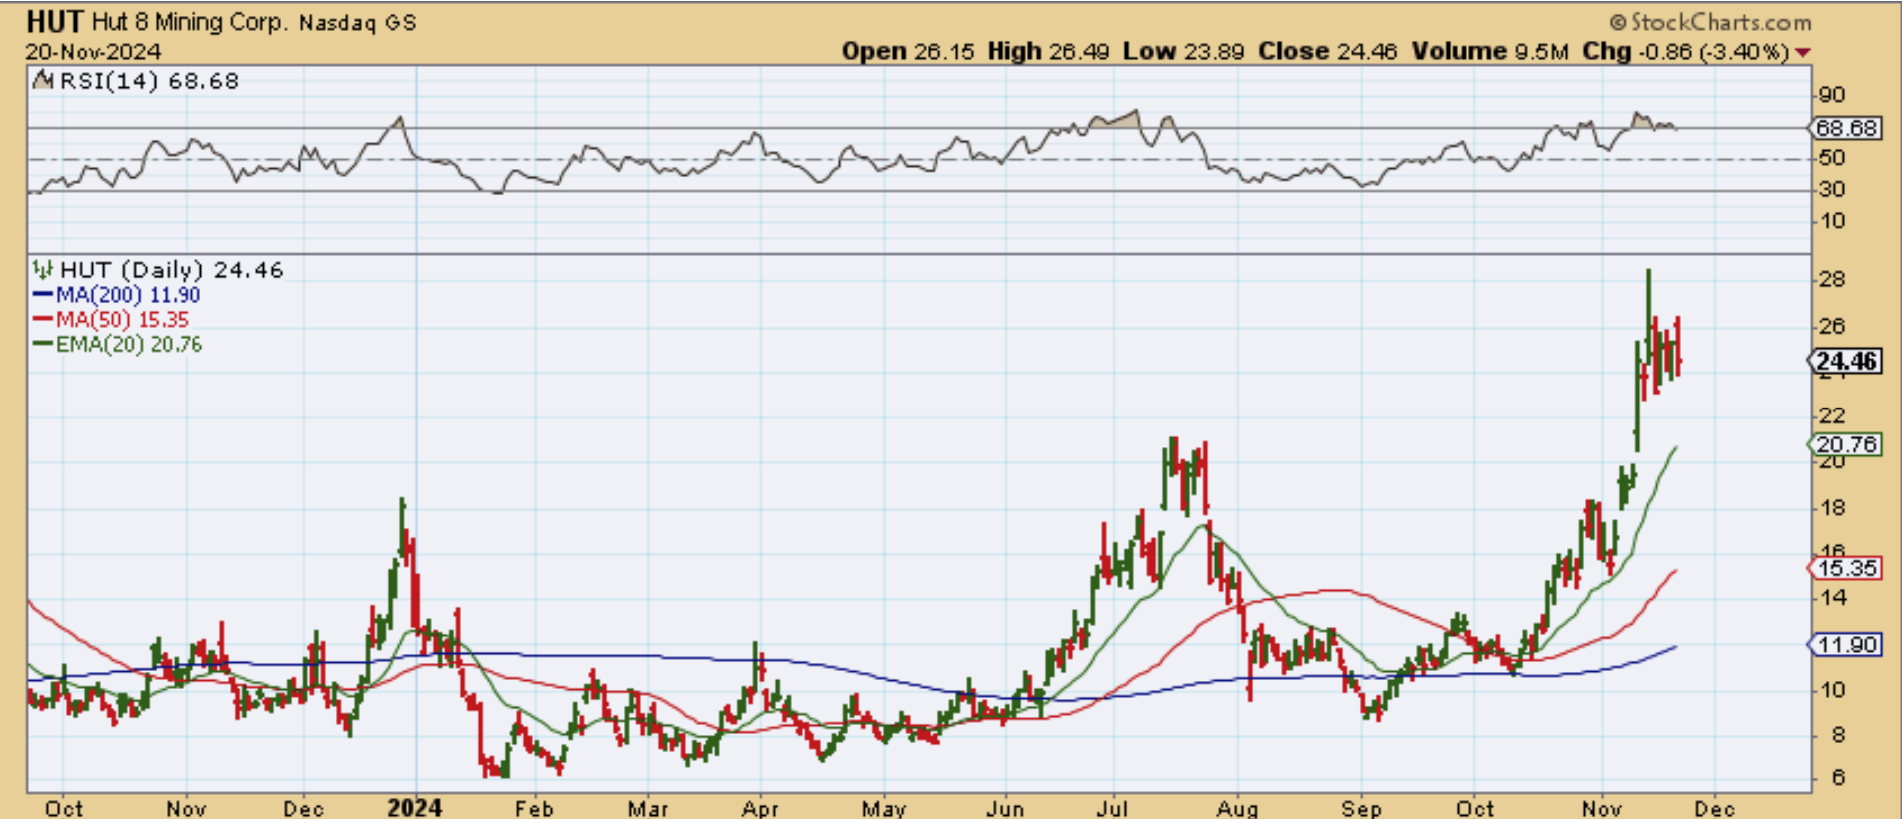This screenshot has width=1902, height=819.
Task: Click the EMA(20) 20.76 legend text
Action: [x=129, y=344]
